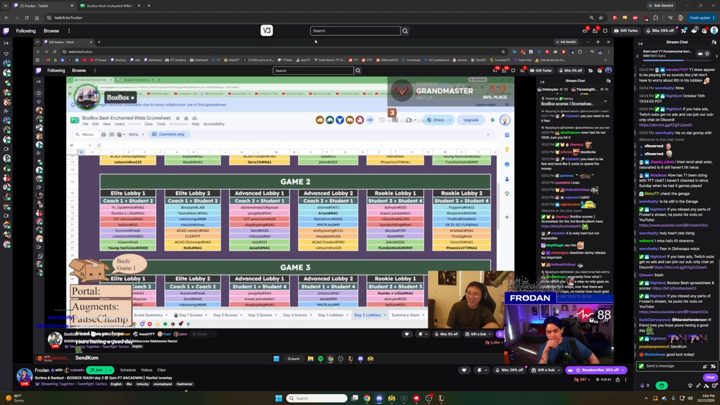This screenshot has height=405, width=720.
Task: Open the Clips tab under the stream
Action: click(162, 370)
